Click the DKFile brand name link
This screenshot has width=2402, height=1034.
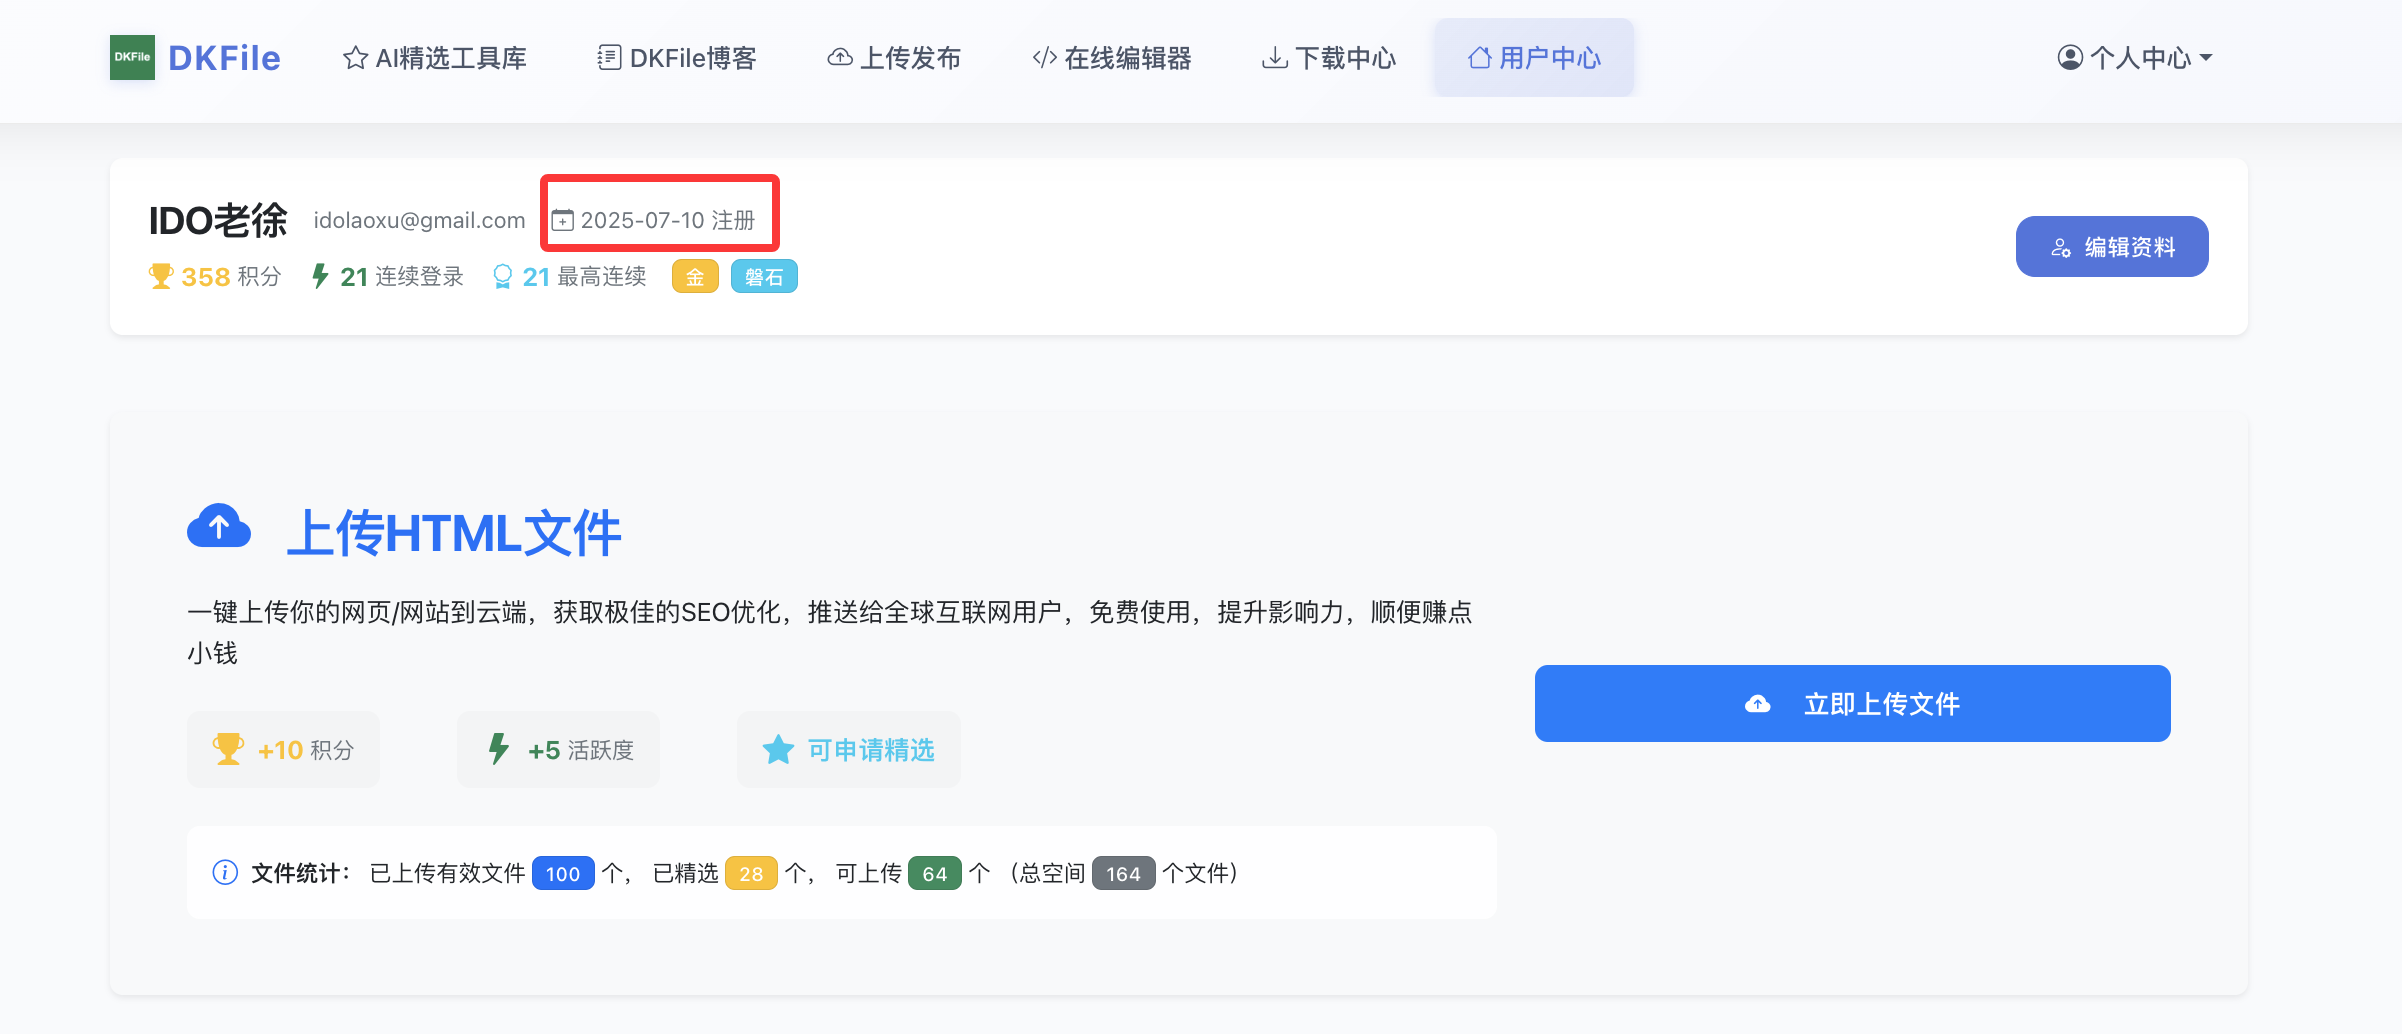point(224,58)
